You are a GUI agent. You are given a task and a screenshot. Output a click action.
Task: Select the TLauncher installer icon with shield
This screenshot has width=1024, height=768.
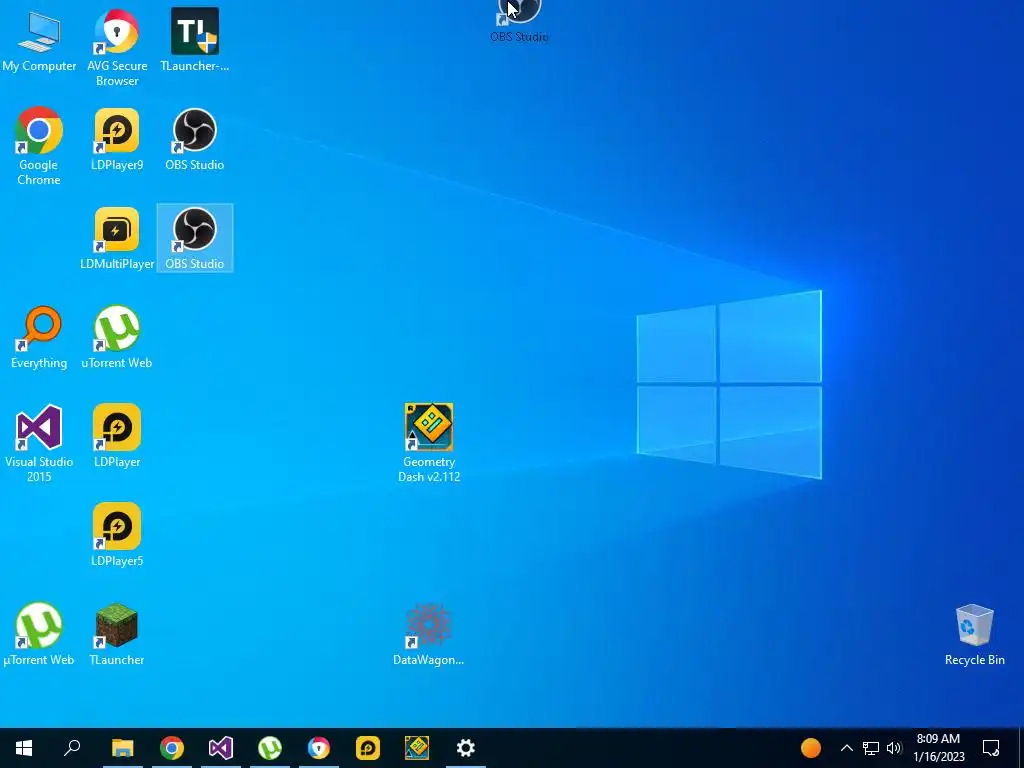(x=195, y=40)
